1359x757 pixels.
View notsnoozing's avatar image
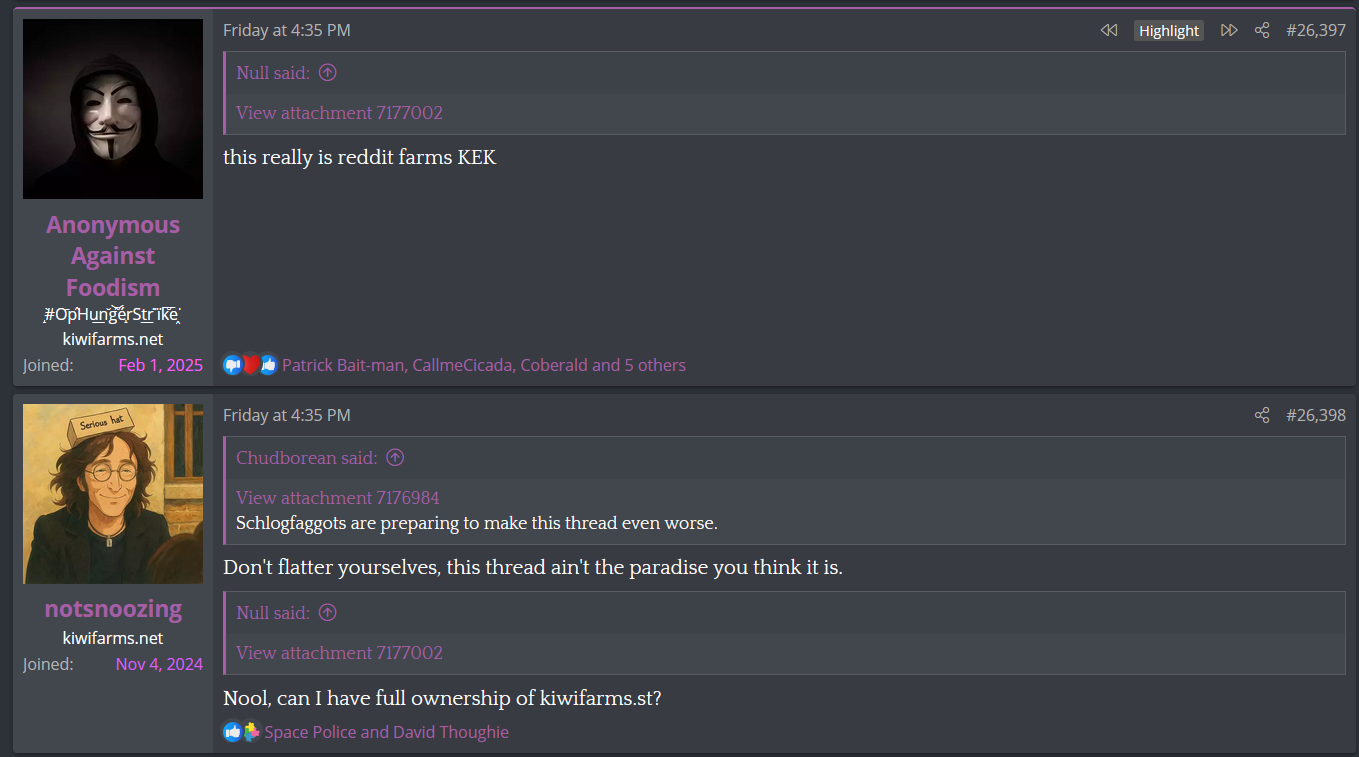(x=113, y=494)
